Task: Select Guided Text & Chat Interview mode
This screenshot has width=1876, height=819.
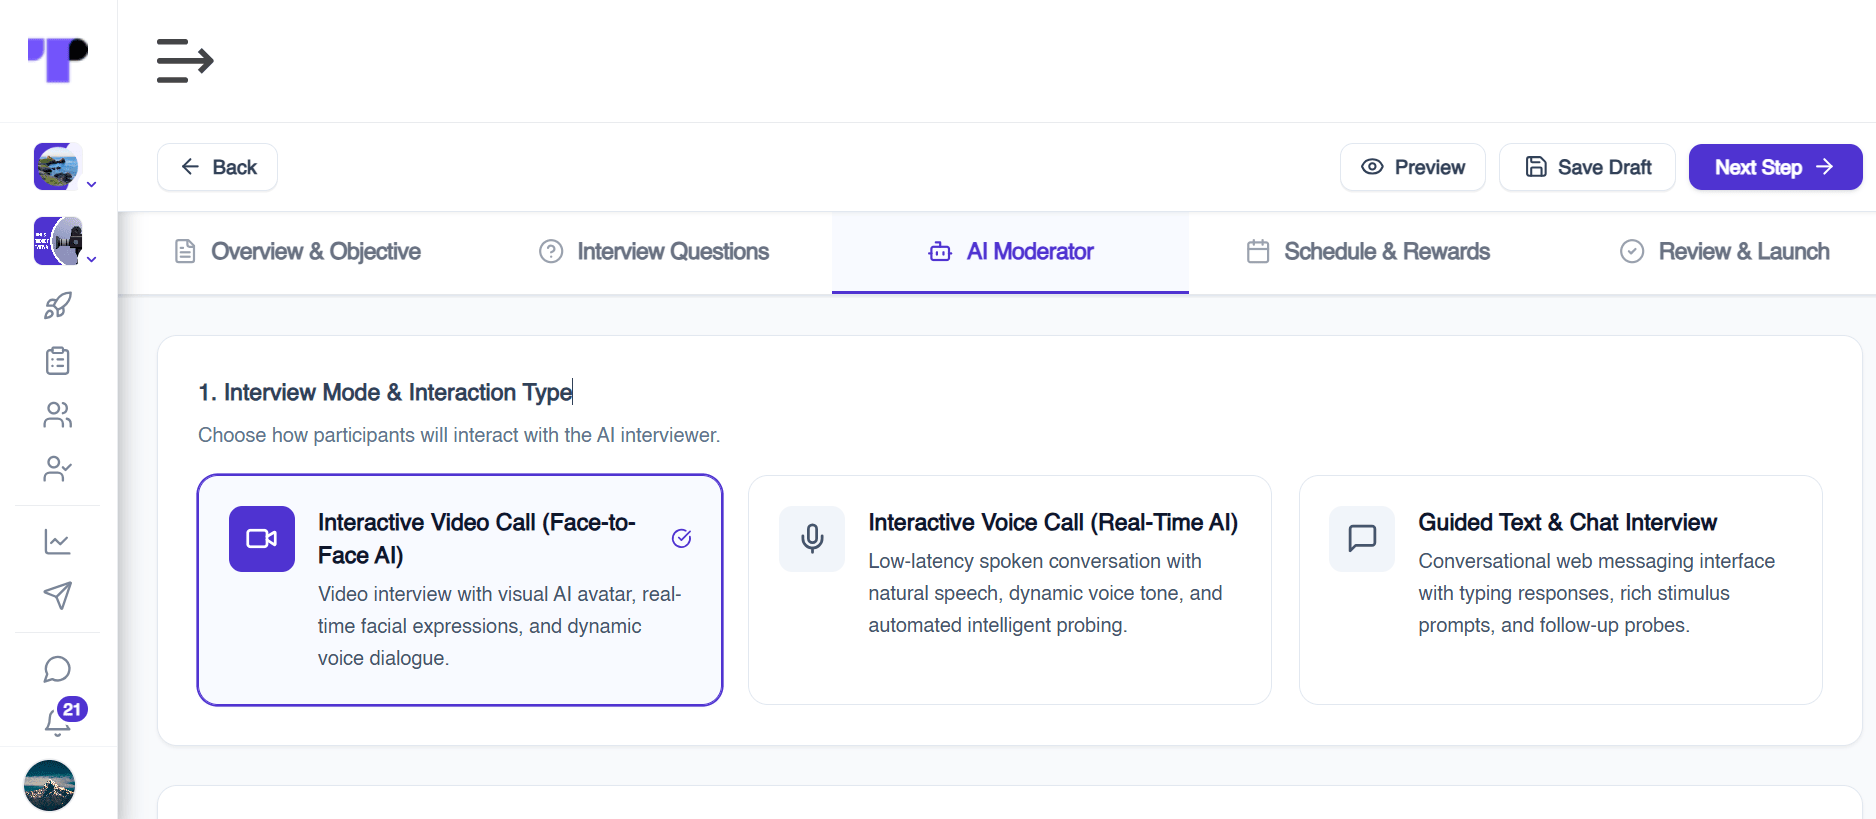Action: coord(1560,590)
